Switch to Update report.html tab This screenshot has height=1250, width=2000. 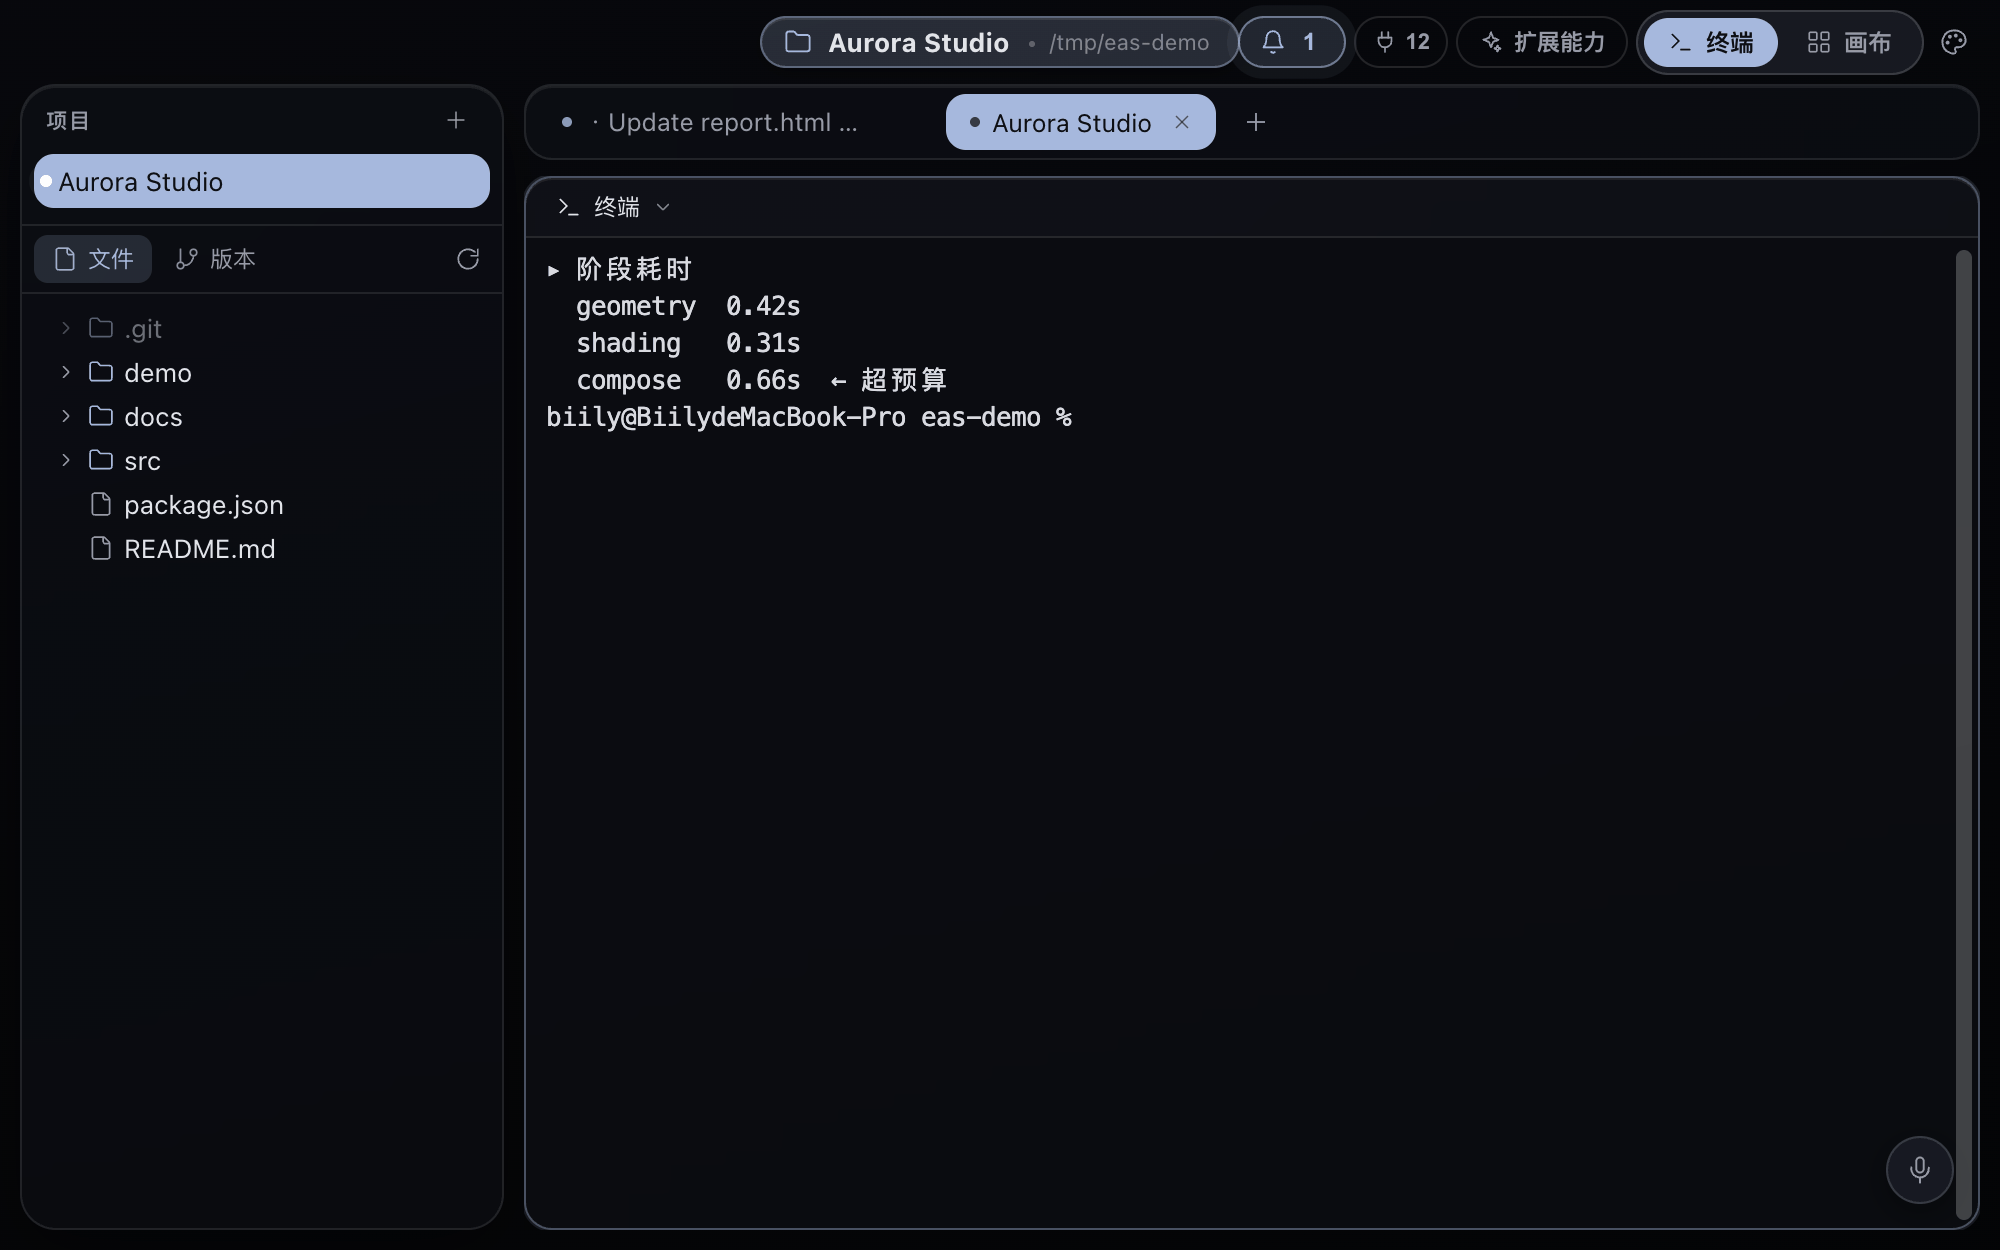tap(733, 122)
